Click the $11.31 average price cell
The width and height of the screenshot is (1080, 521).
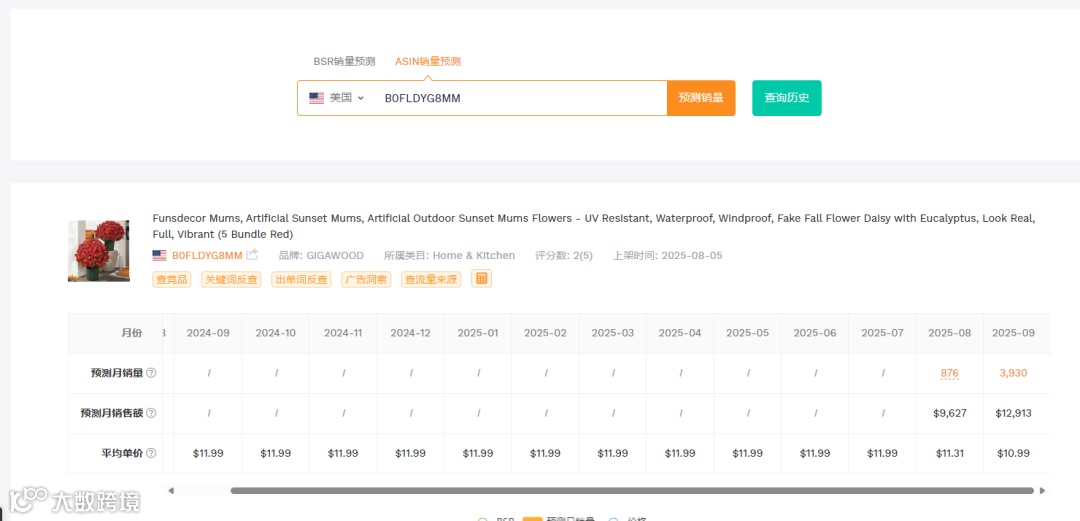click(950, 453)
